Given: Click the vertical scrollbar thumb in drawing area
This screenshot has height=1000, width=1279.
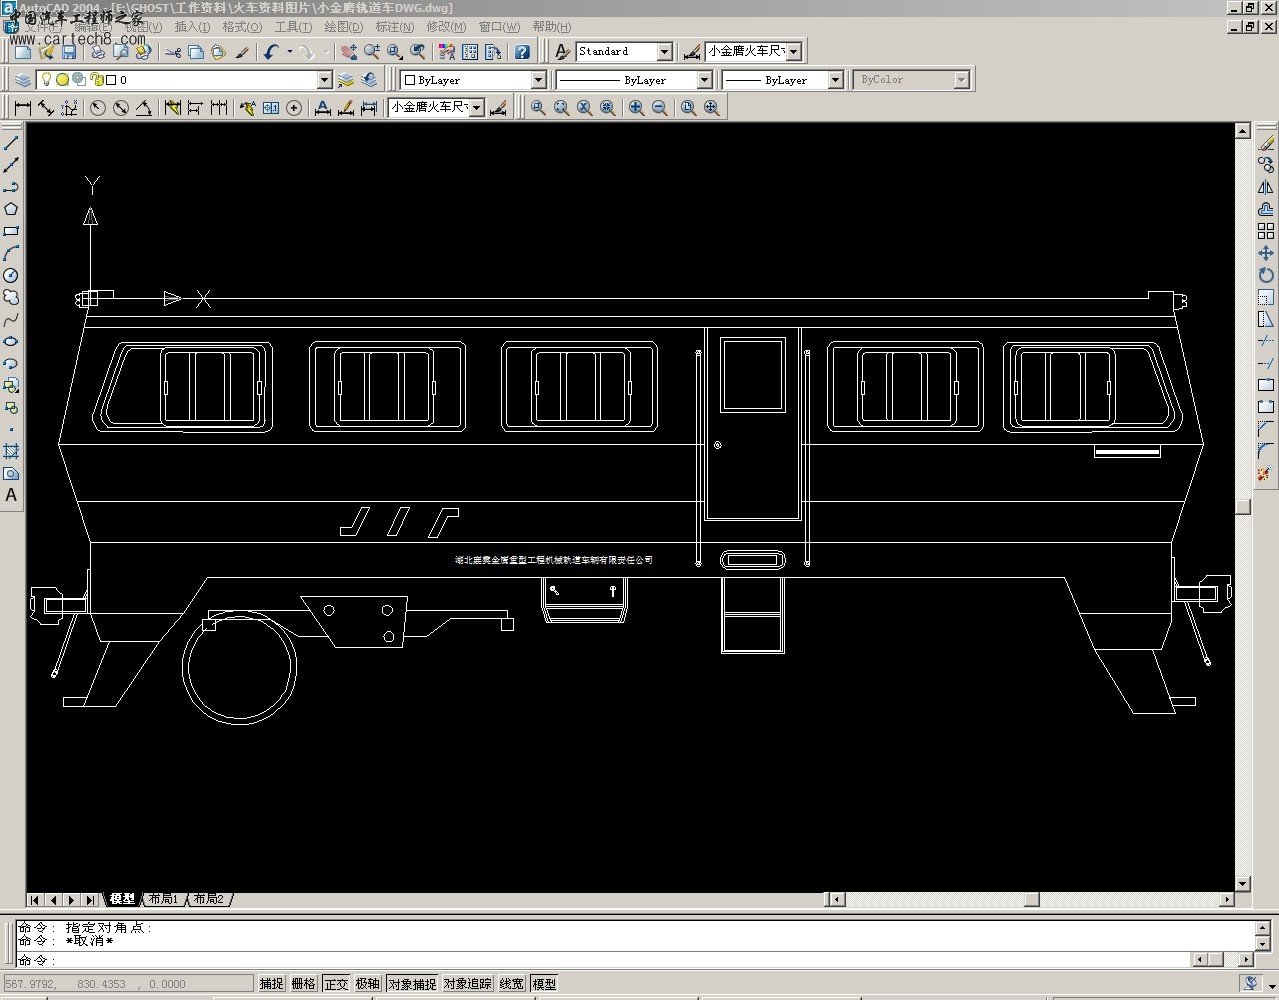Looking at the screenshot, I should 1243,507.
